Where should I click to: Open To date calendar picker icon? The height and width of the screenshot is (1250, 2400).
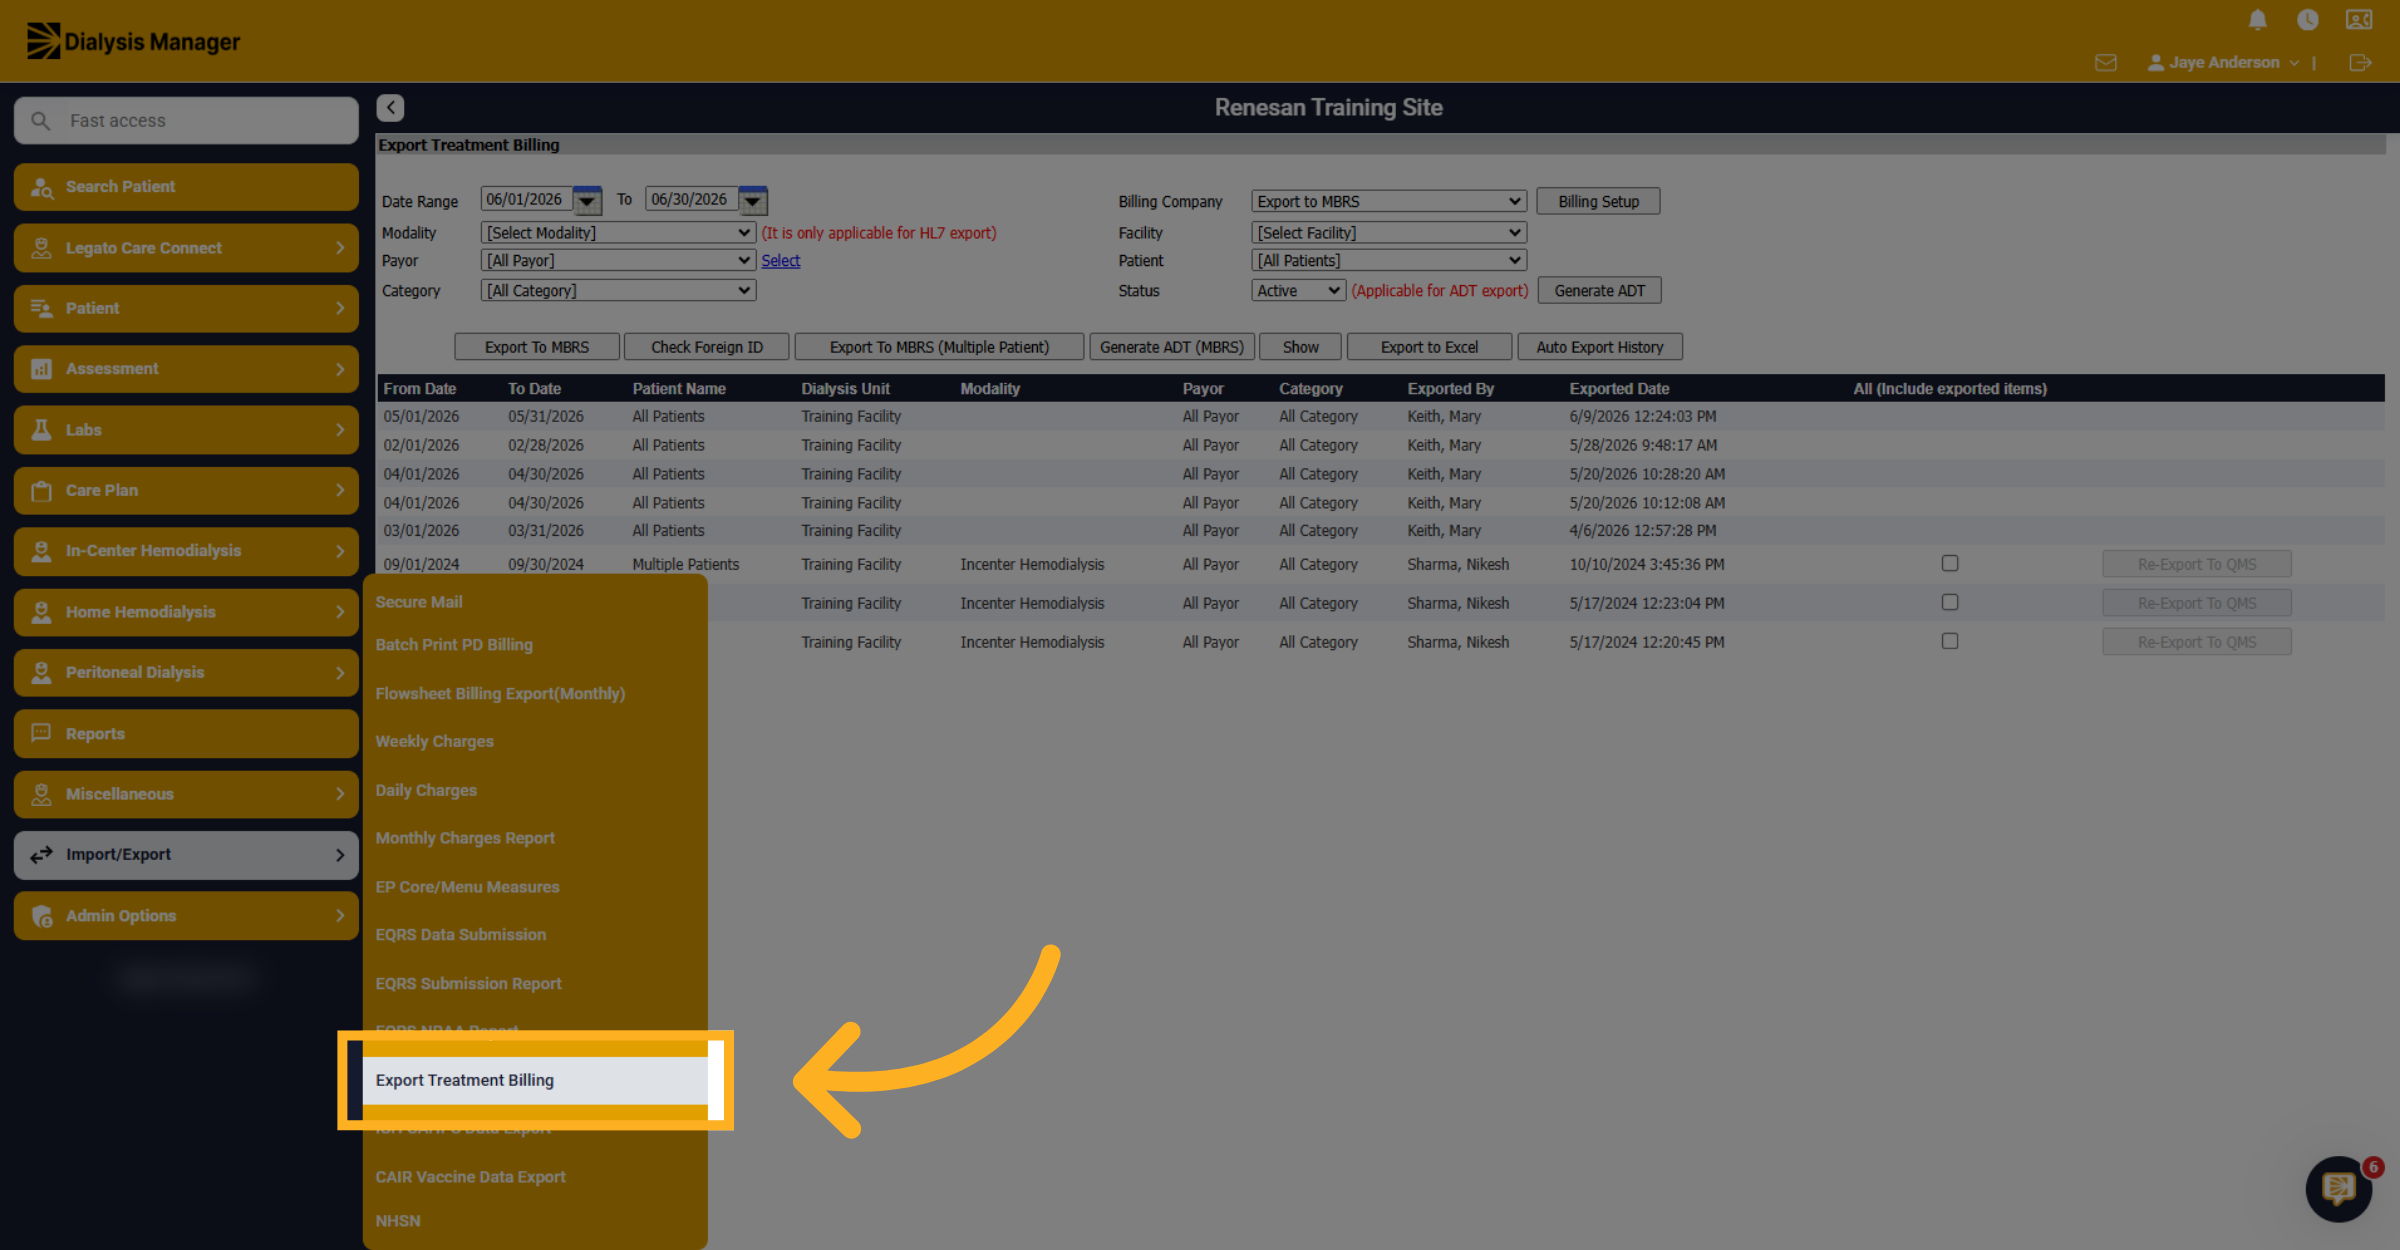click(x=752, y=200)
